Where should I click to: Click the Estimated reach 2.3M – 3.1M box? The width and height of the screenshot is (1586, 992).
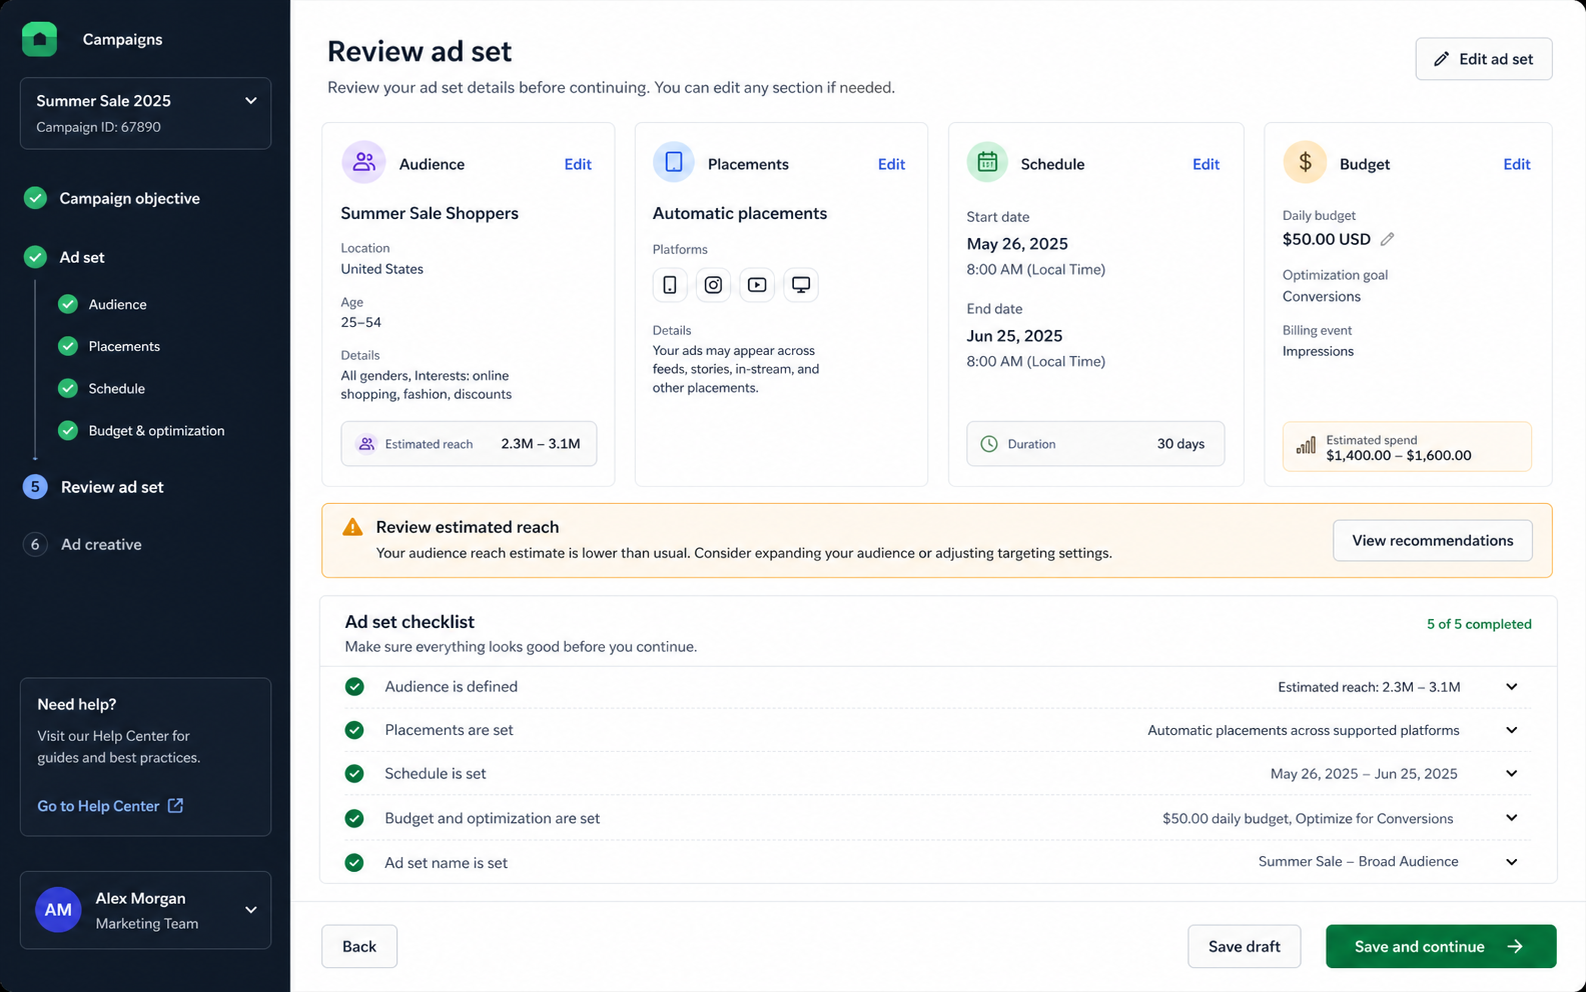click(x=469, y=444)
